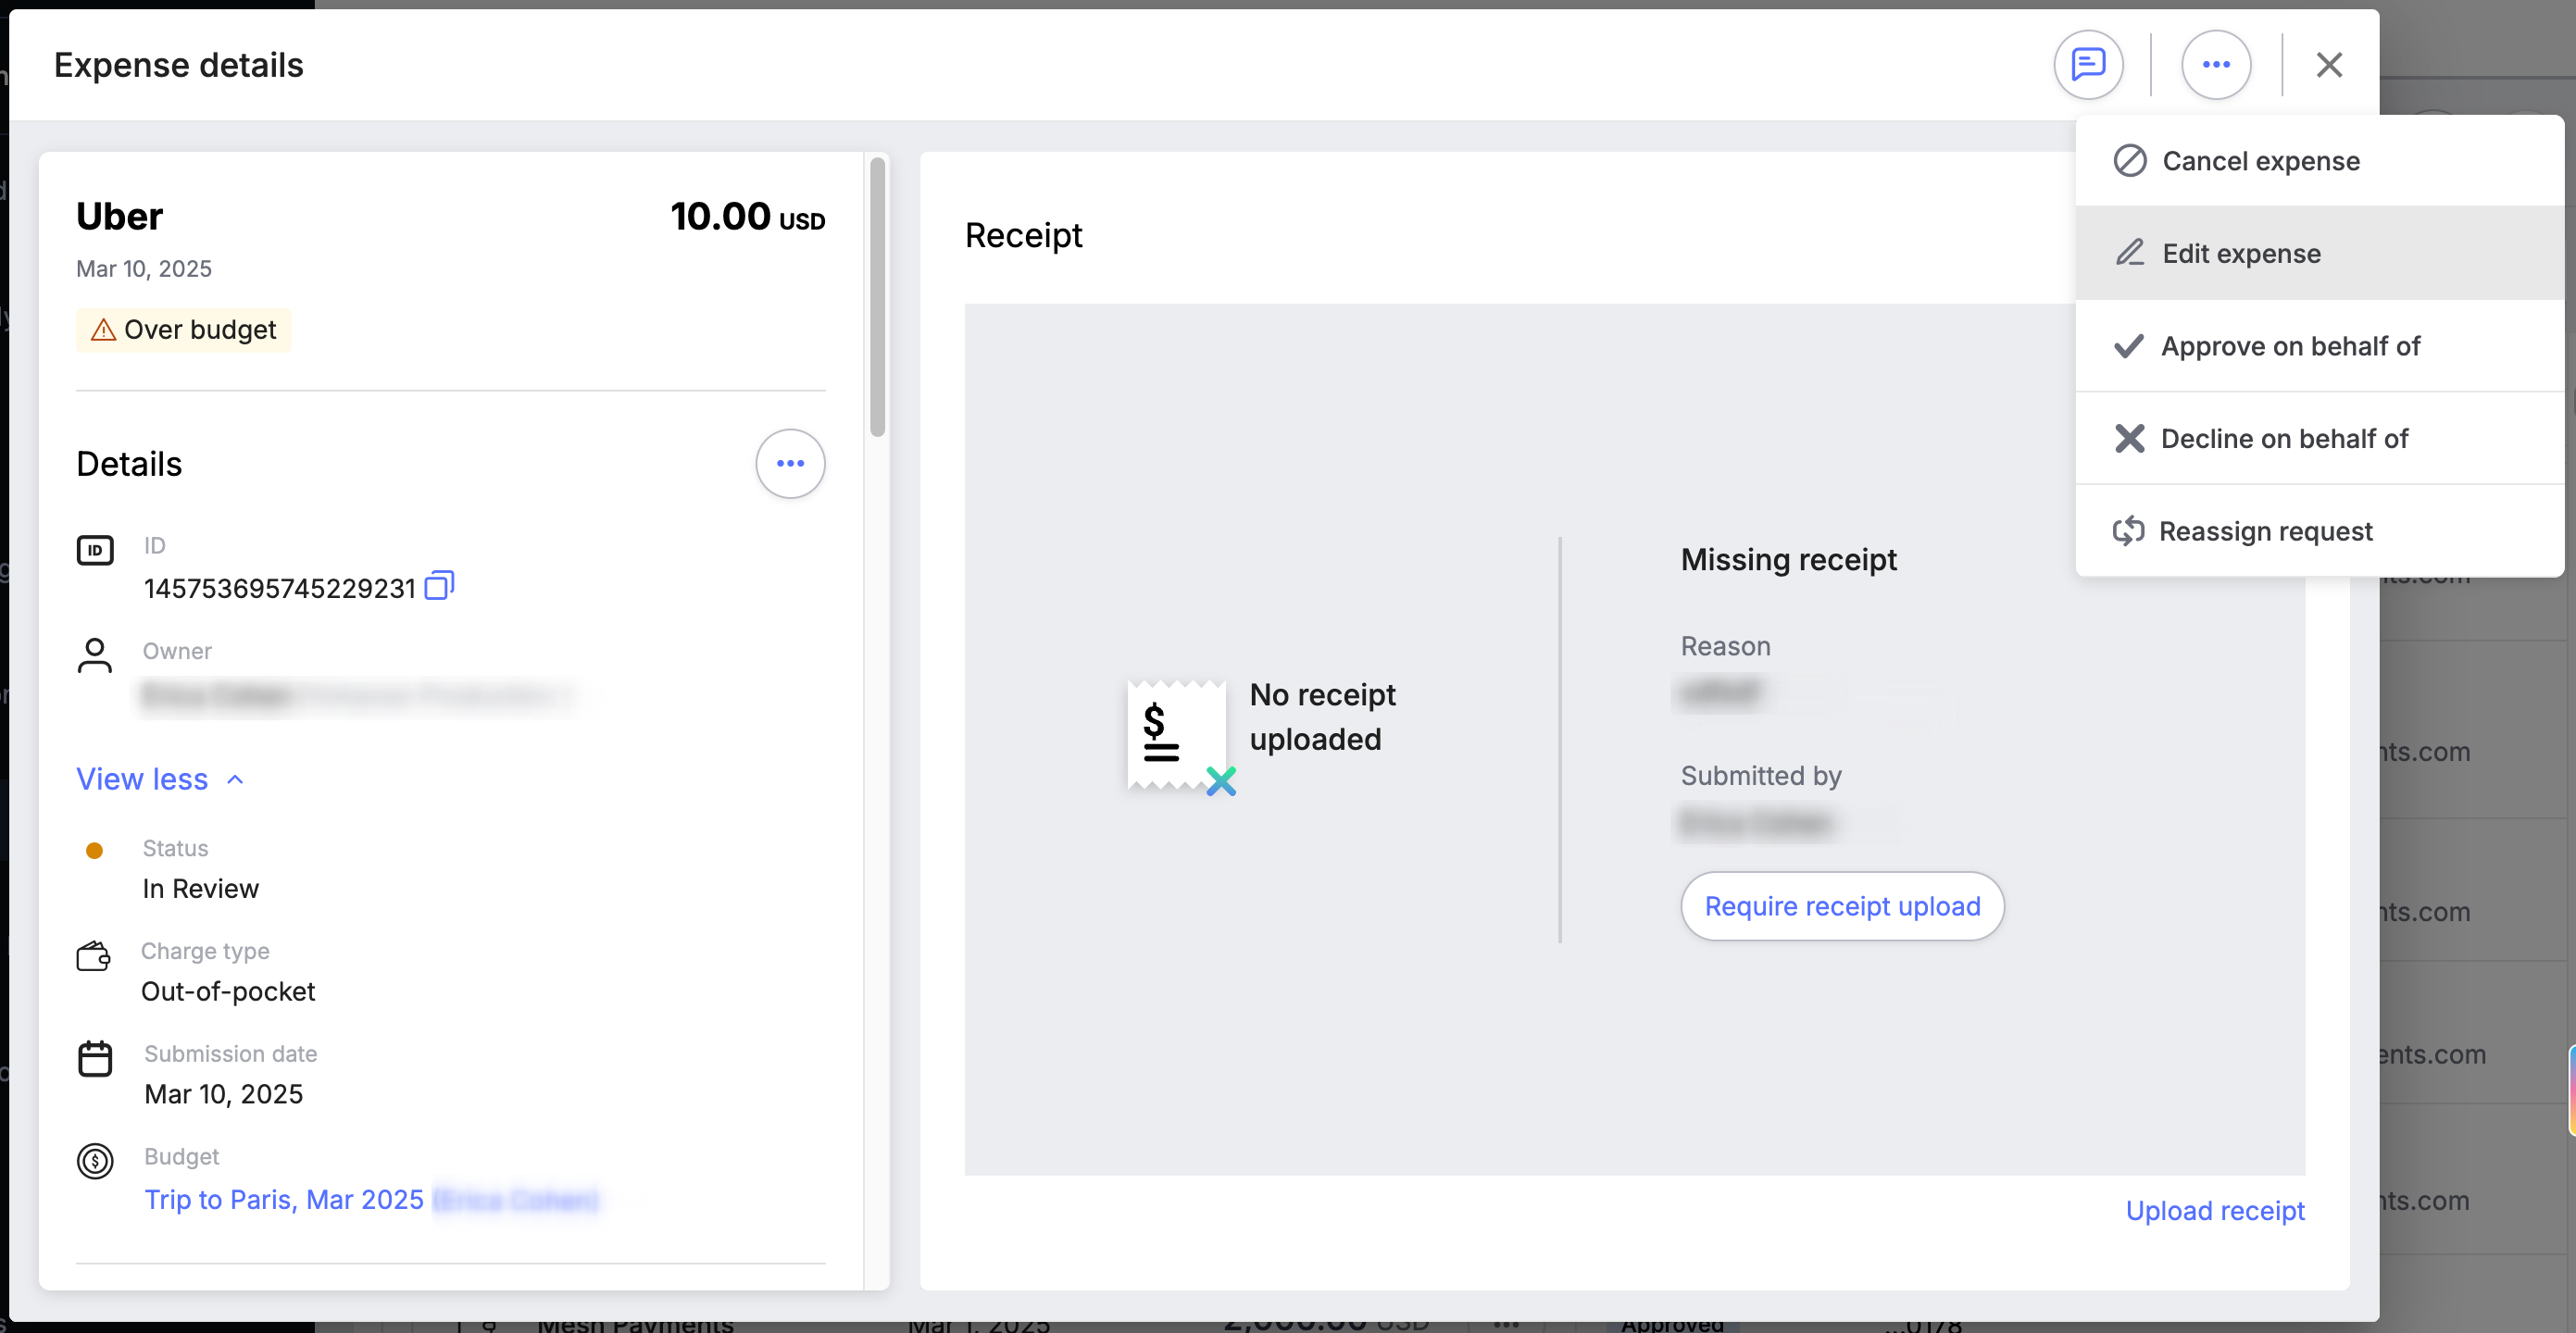Click the Out-of-pocket charge type value

[x=228, y=991]
